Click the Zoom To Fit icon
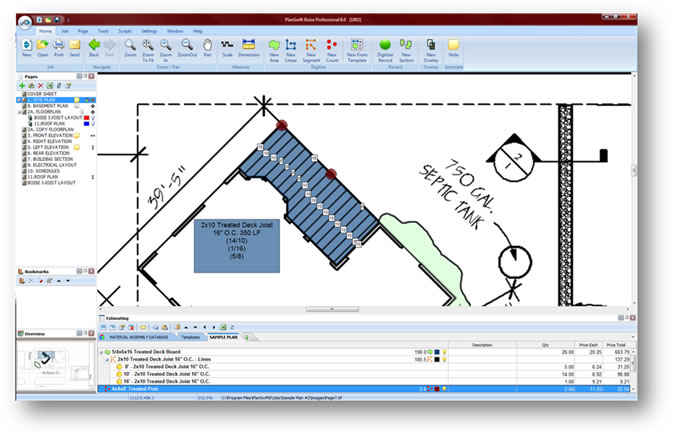Viewport: 673px width, 435px height. click(x=147, y=46)
